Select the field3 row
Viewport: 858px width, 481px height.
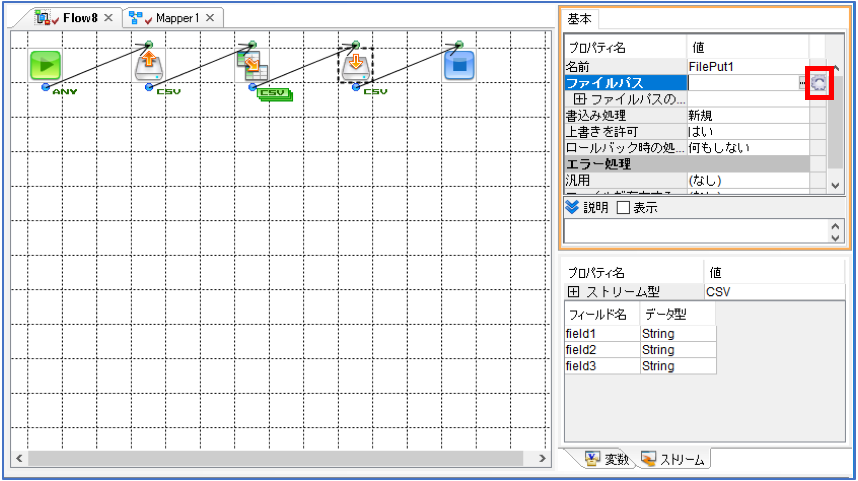(x=640, y=366)
